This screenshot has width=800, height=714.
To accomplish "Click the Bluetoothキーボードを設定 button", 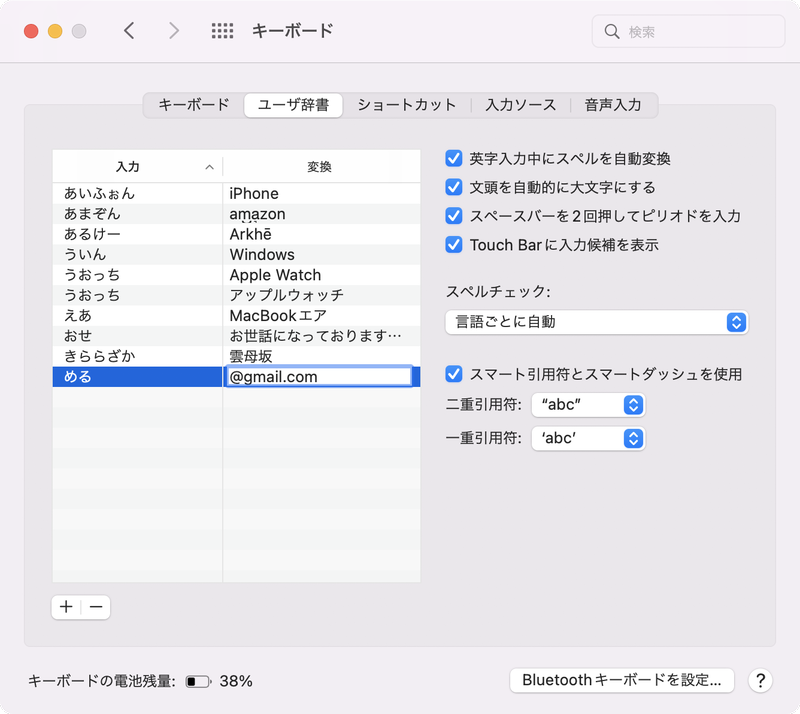I will pos(621,681).
